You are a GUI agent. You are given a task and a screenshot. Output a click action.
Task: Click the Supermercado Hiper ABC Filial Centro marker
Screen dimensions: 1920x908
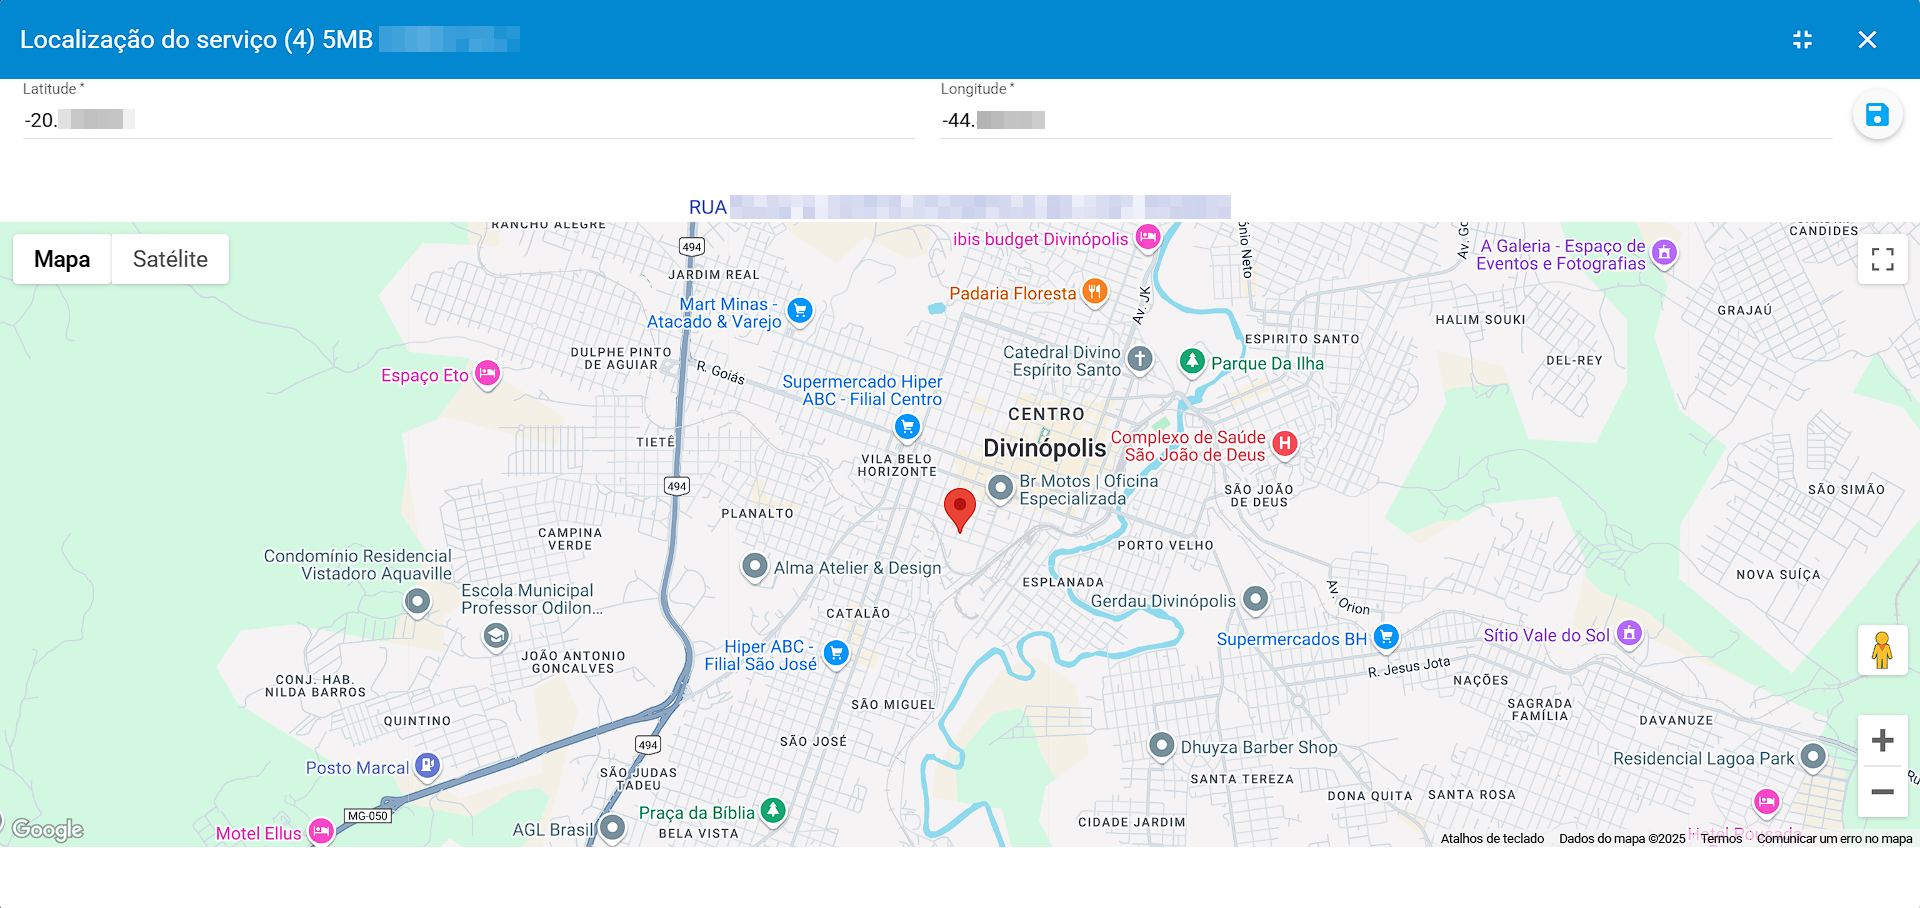(907, 428)
